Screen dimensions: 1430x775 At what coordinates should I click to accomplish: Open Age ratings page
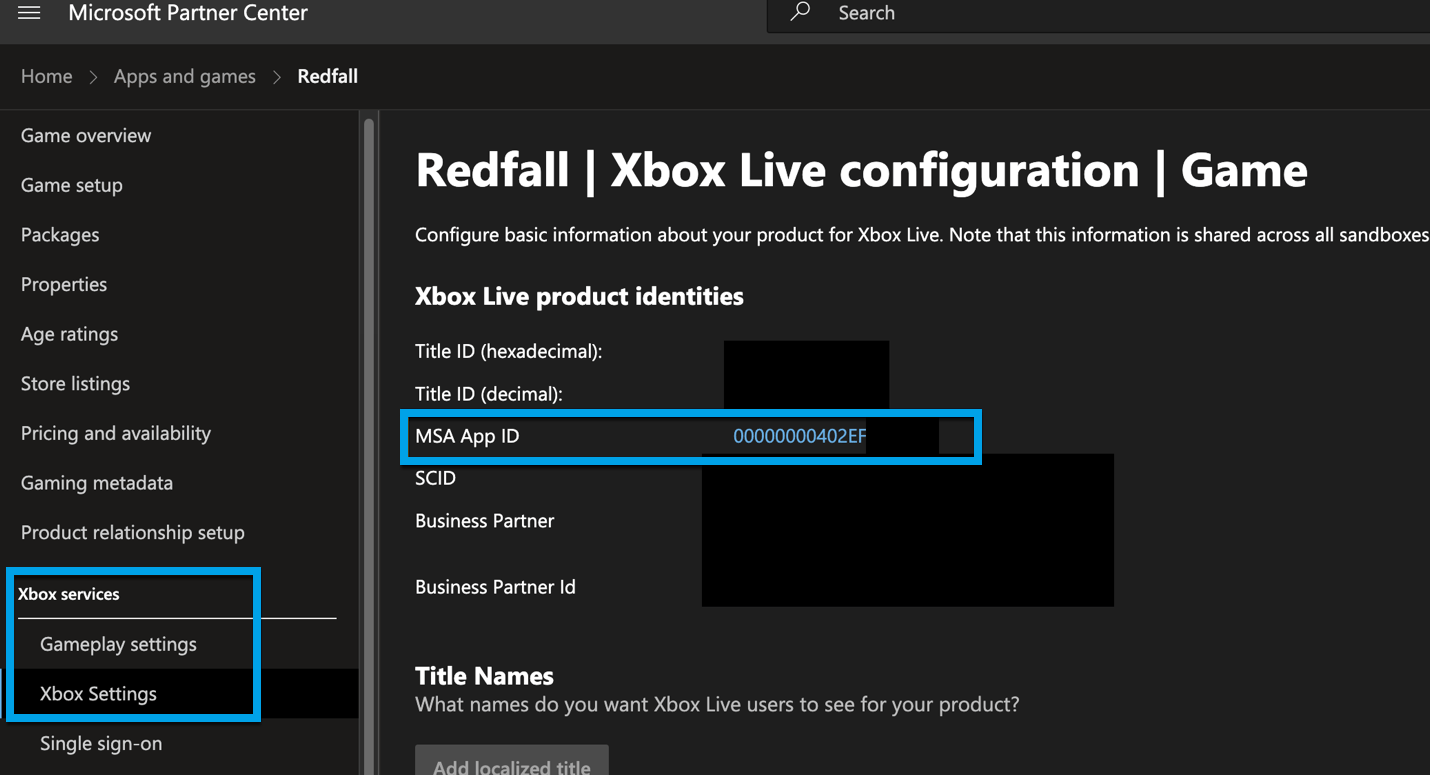(x=70, y=334)
